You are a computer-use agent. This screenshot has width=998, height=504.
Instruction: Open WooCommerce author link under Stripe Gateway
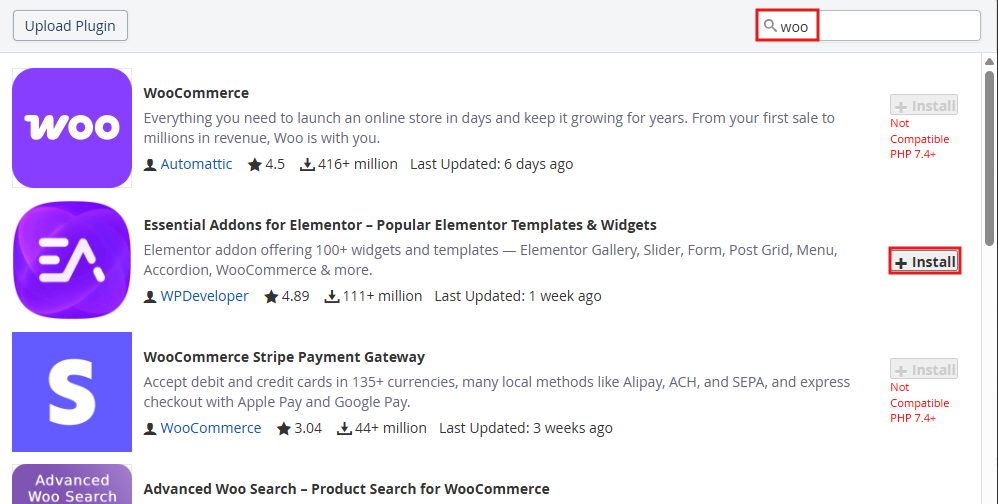click(210, 429)
